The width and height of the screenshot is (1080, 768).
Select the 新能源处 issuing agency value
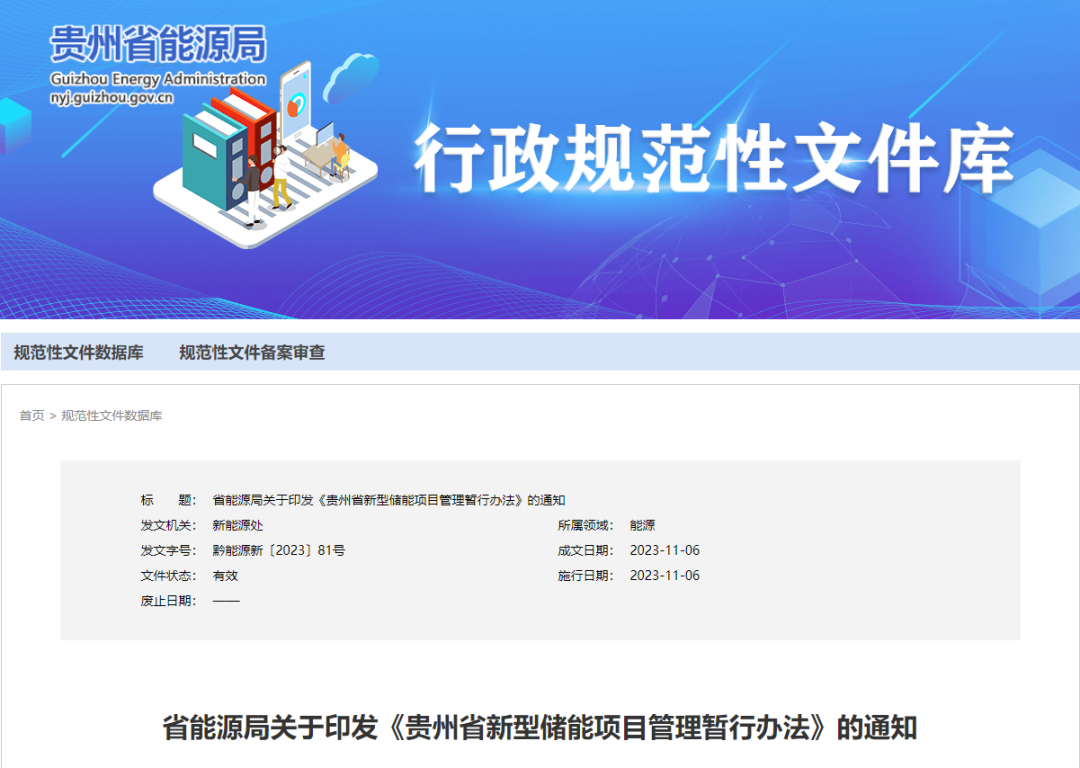[x=238, y=526]
